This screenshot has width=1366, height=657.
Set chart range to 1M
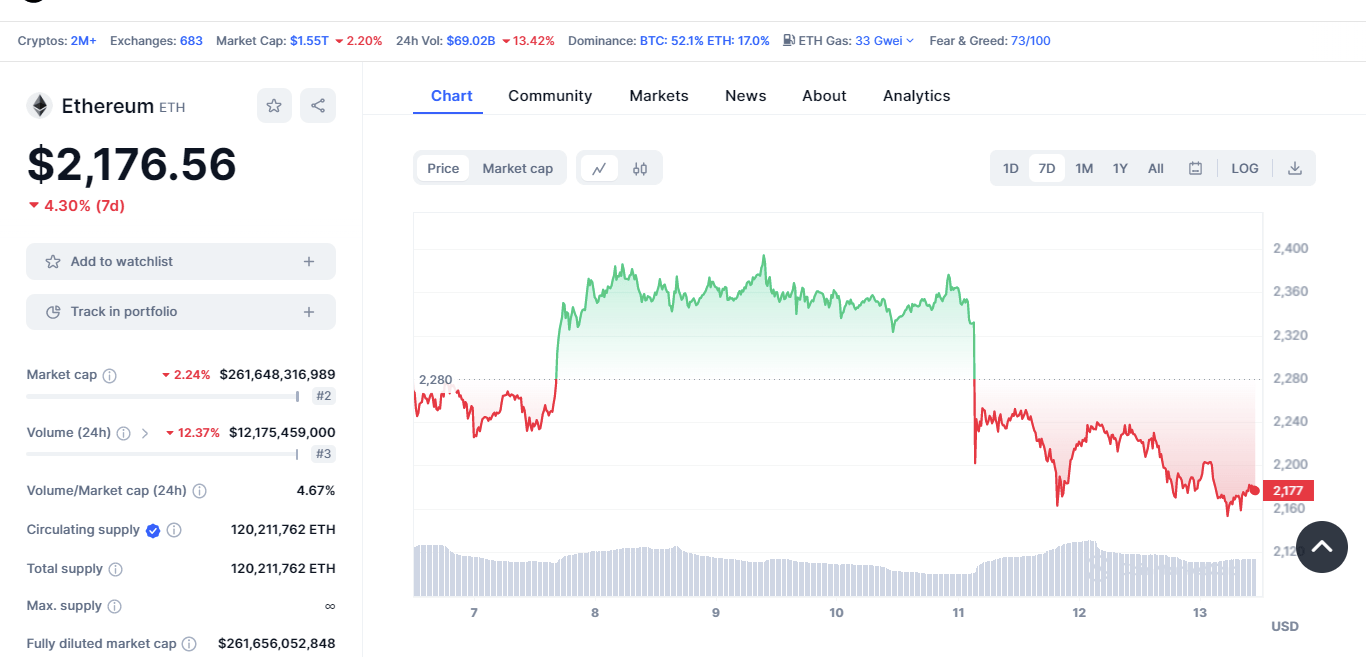click(1084, 168)
